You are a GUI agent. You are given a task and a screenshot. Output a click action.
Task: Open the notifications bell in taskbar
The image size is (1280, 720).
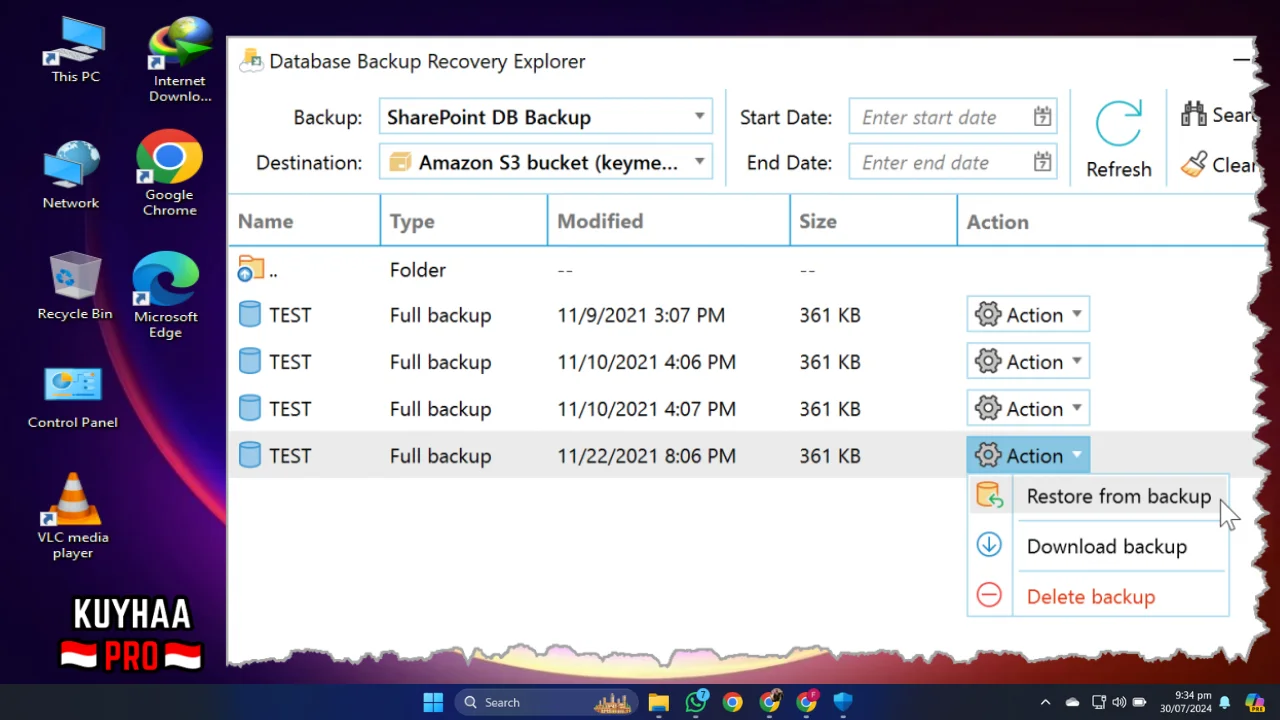point(1225,702)
